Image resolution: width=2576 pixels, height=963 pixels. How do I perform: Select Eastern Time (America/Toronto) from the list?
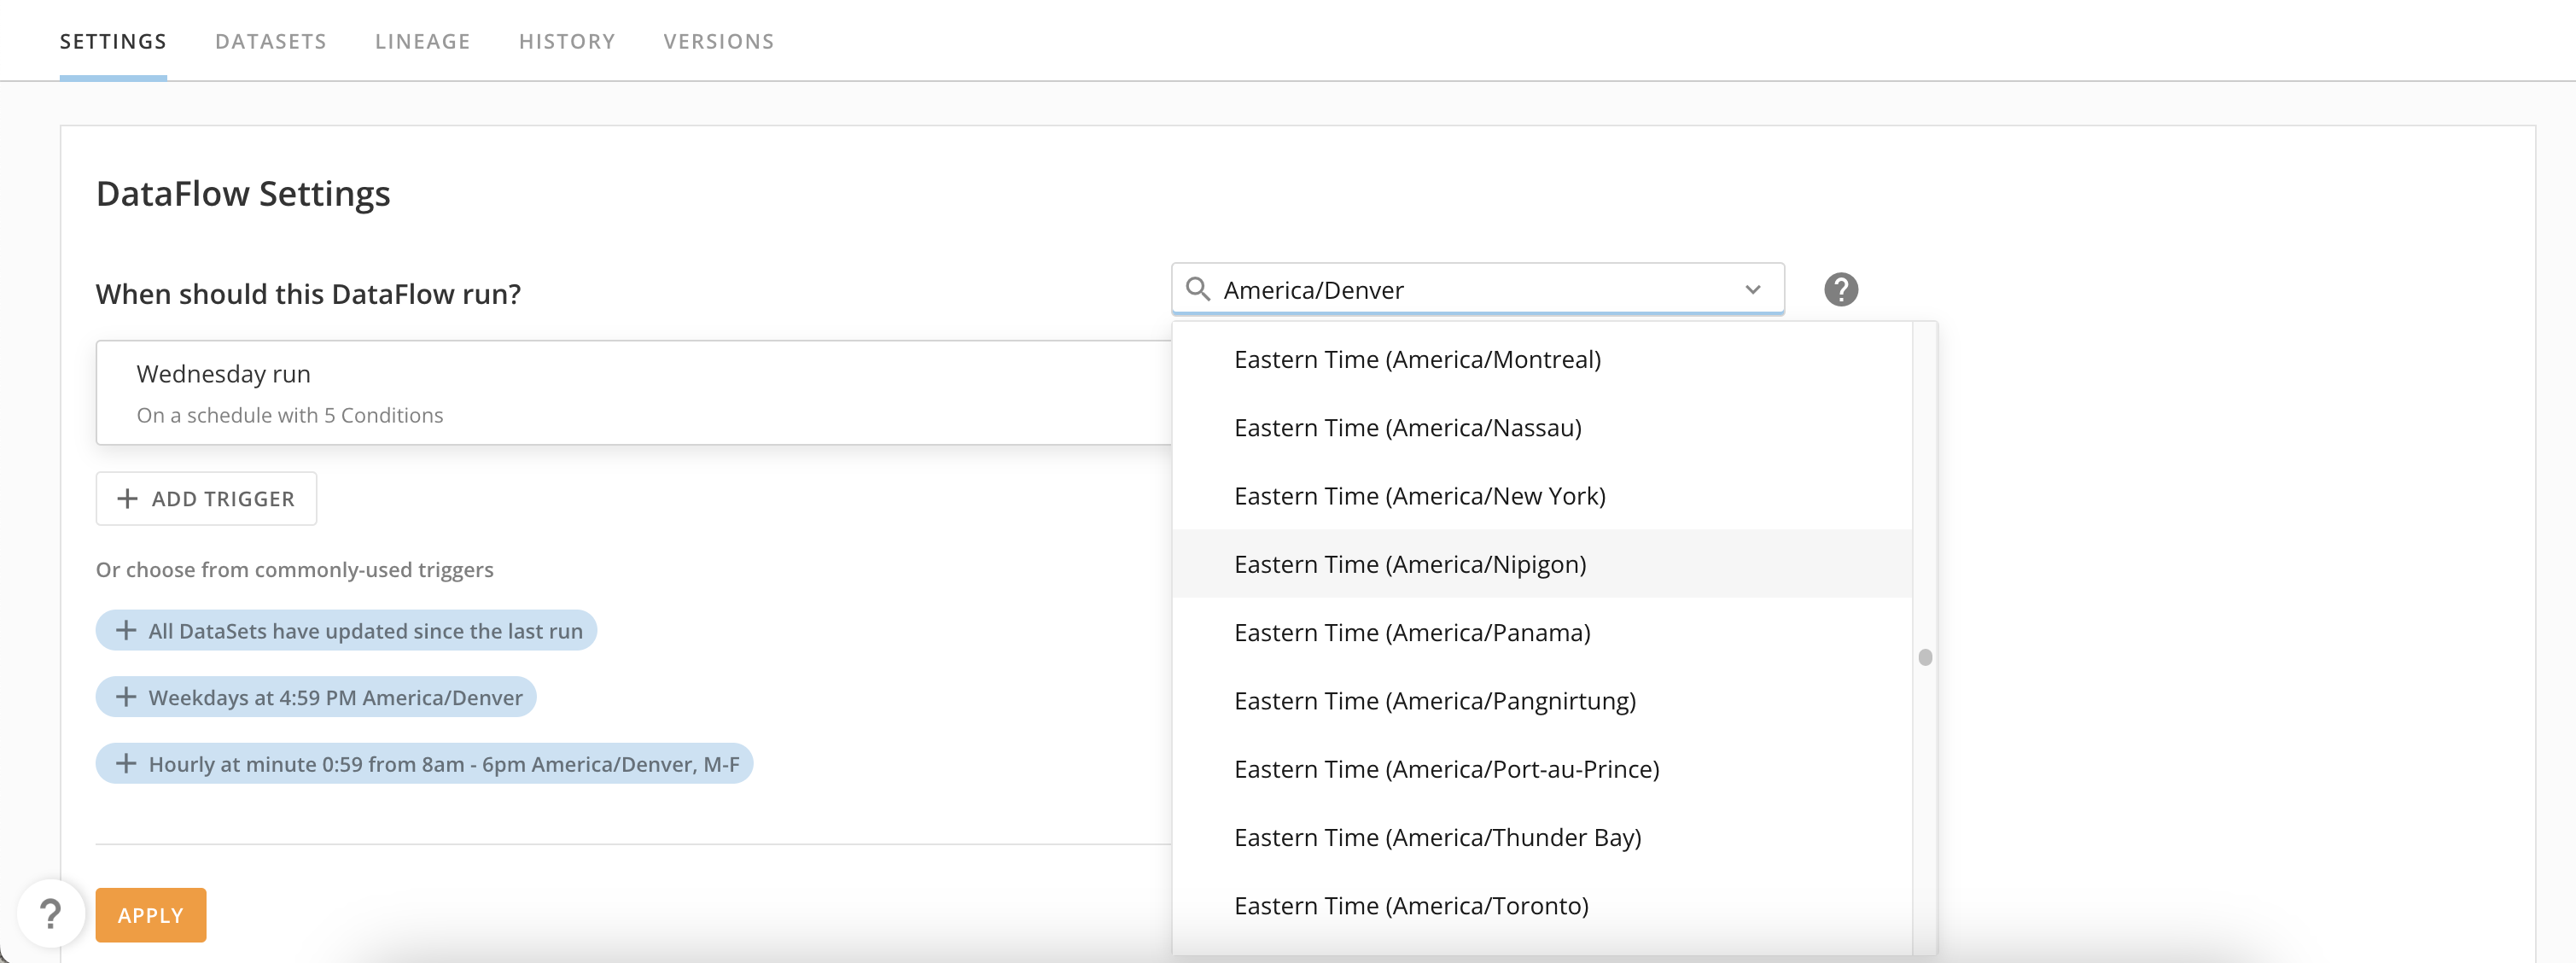(x=1412, y=905)
